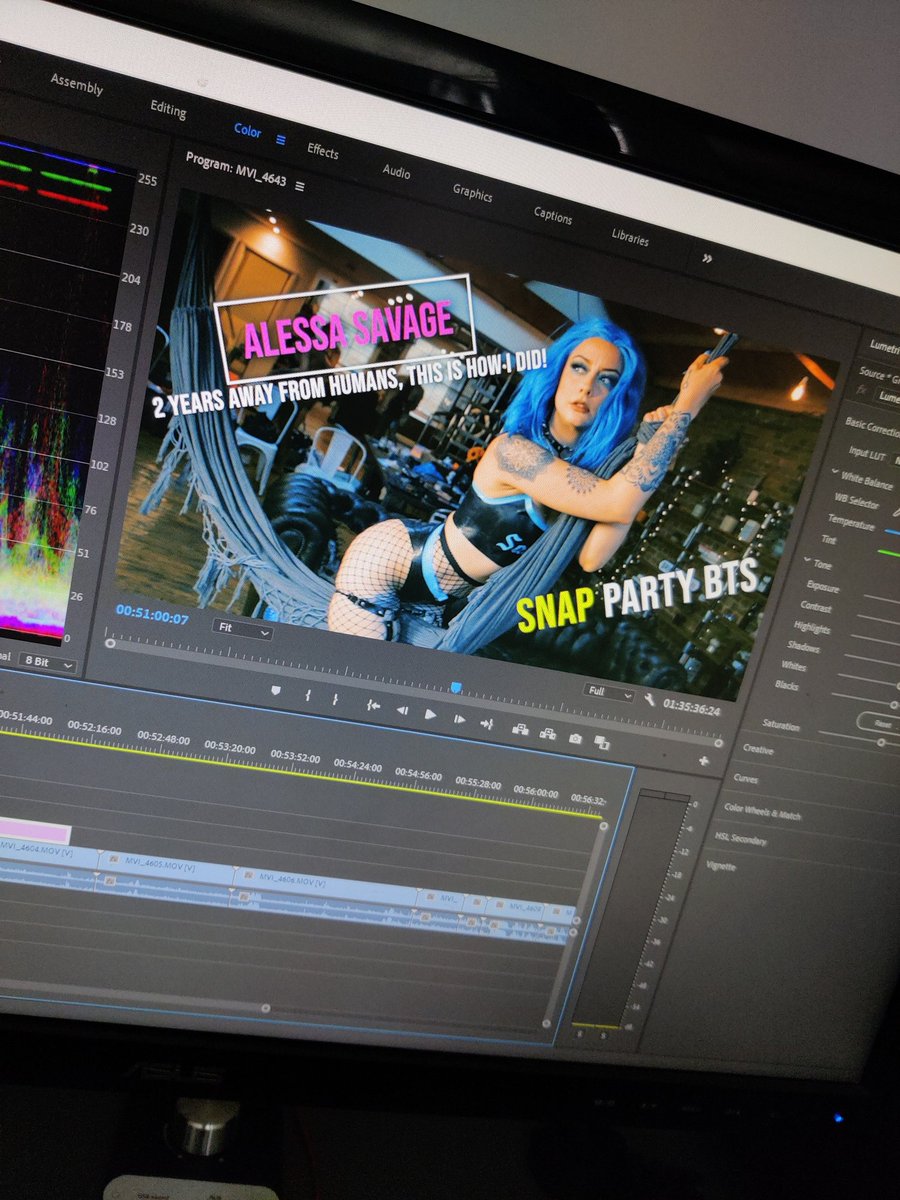Click the 00:51:00:07 timecode field

(152, 613)
